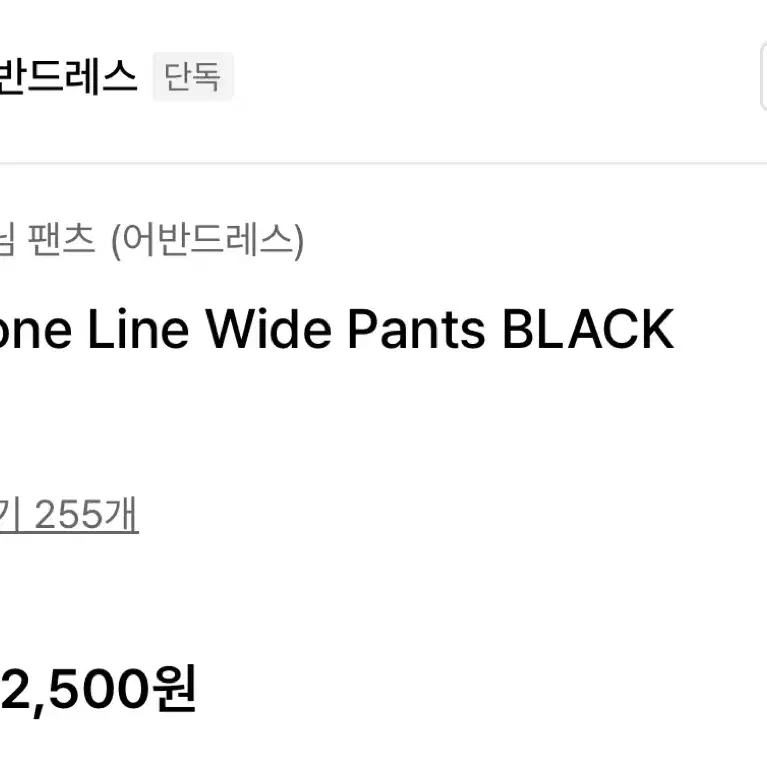
Task: Click the 2,500원 price text
Action: tap(98, 690)
